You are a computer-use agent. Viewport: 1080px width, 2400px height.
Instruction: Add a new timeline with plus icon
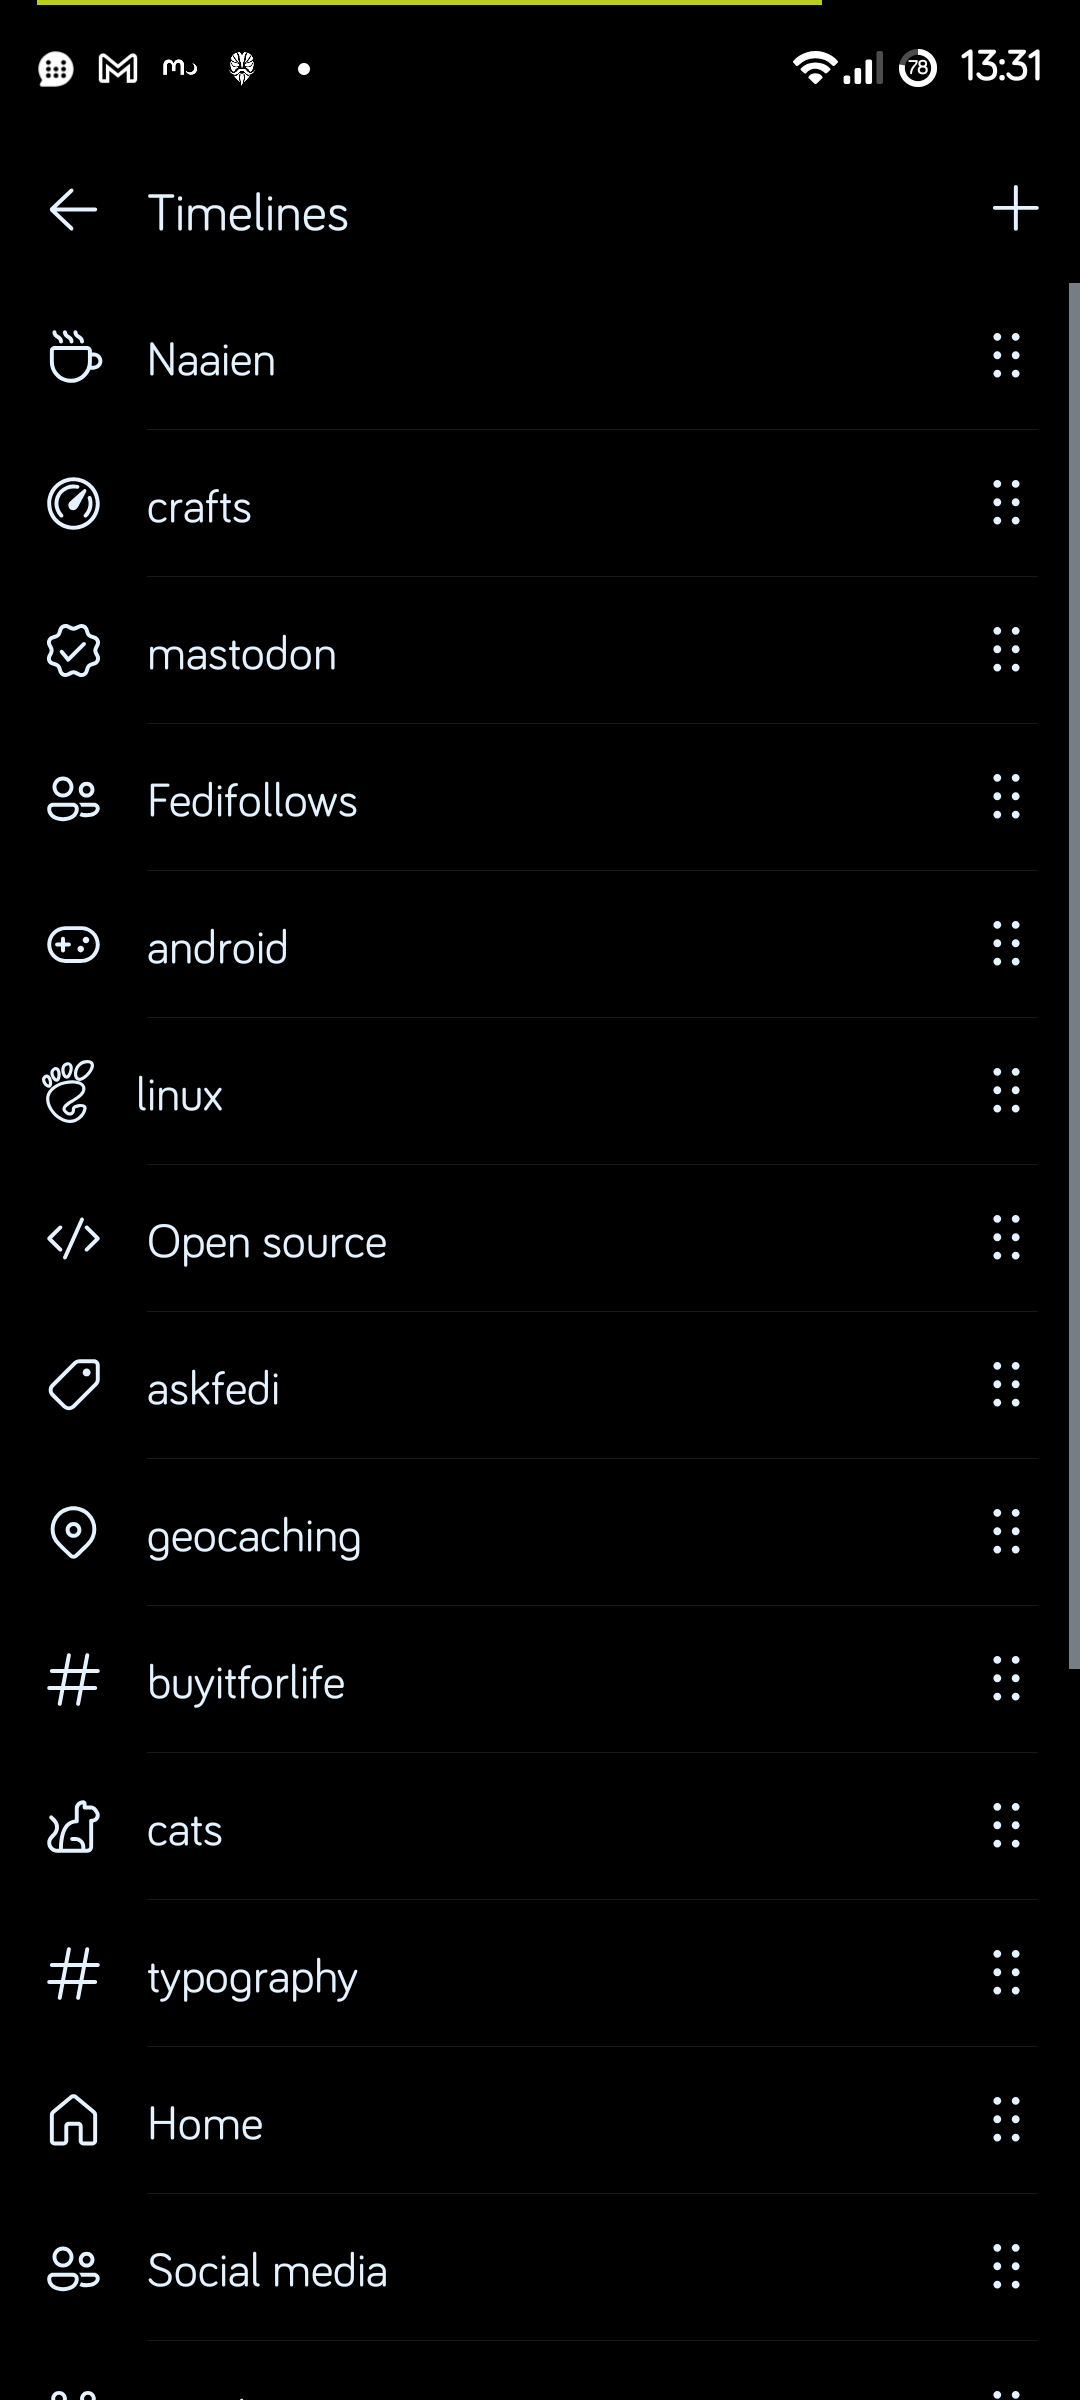pos(1015,208)
